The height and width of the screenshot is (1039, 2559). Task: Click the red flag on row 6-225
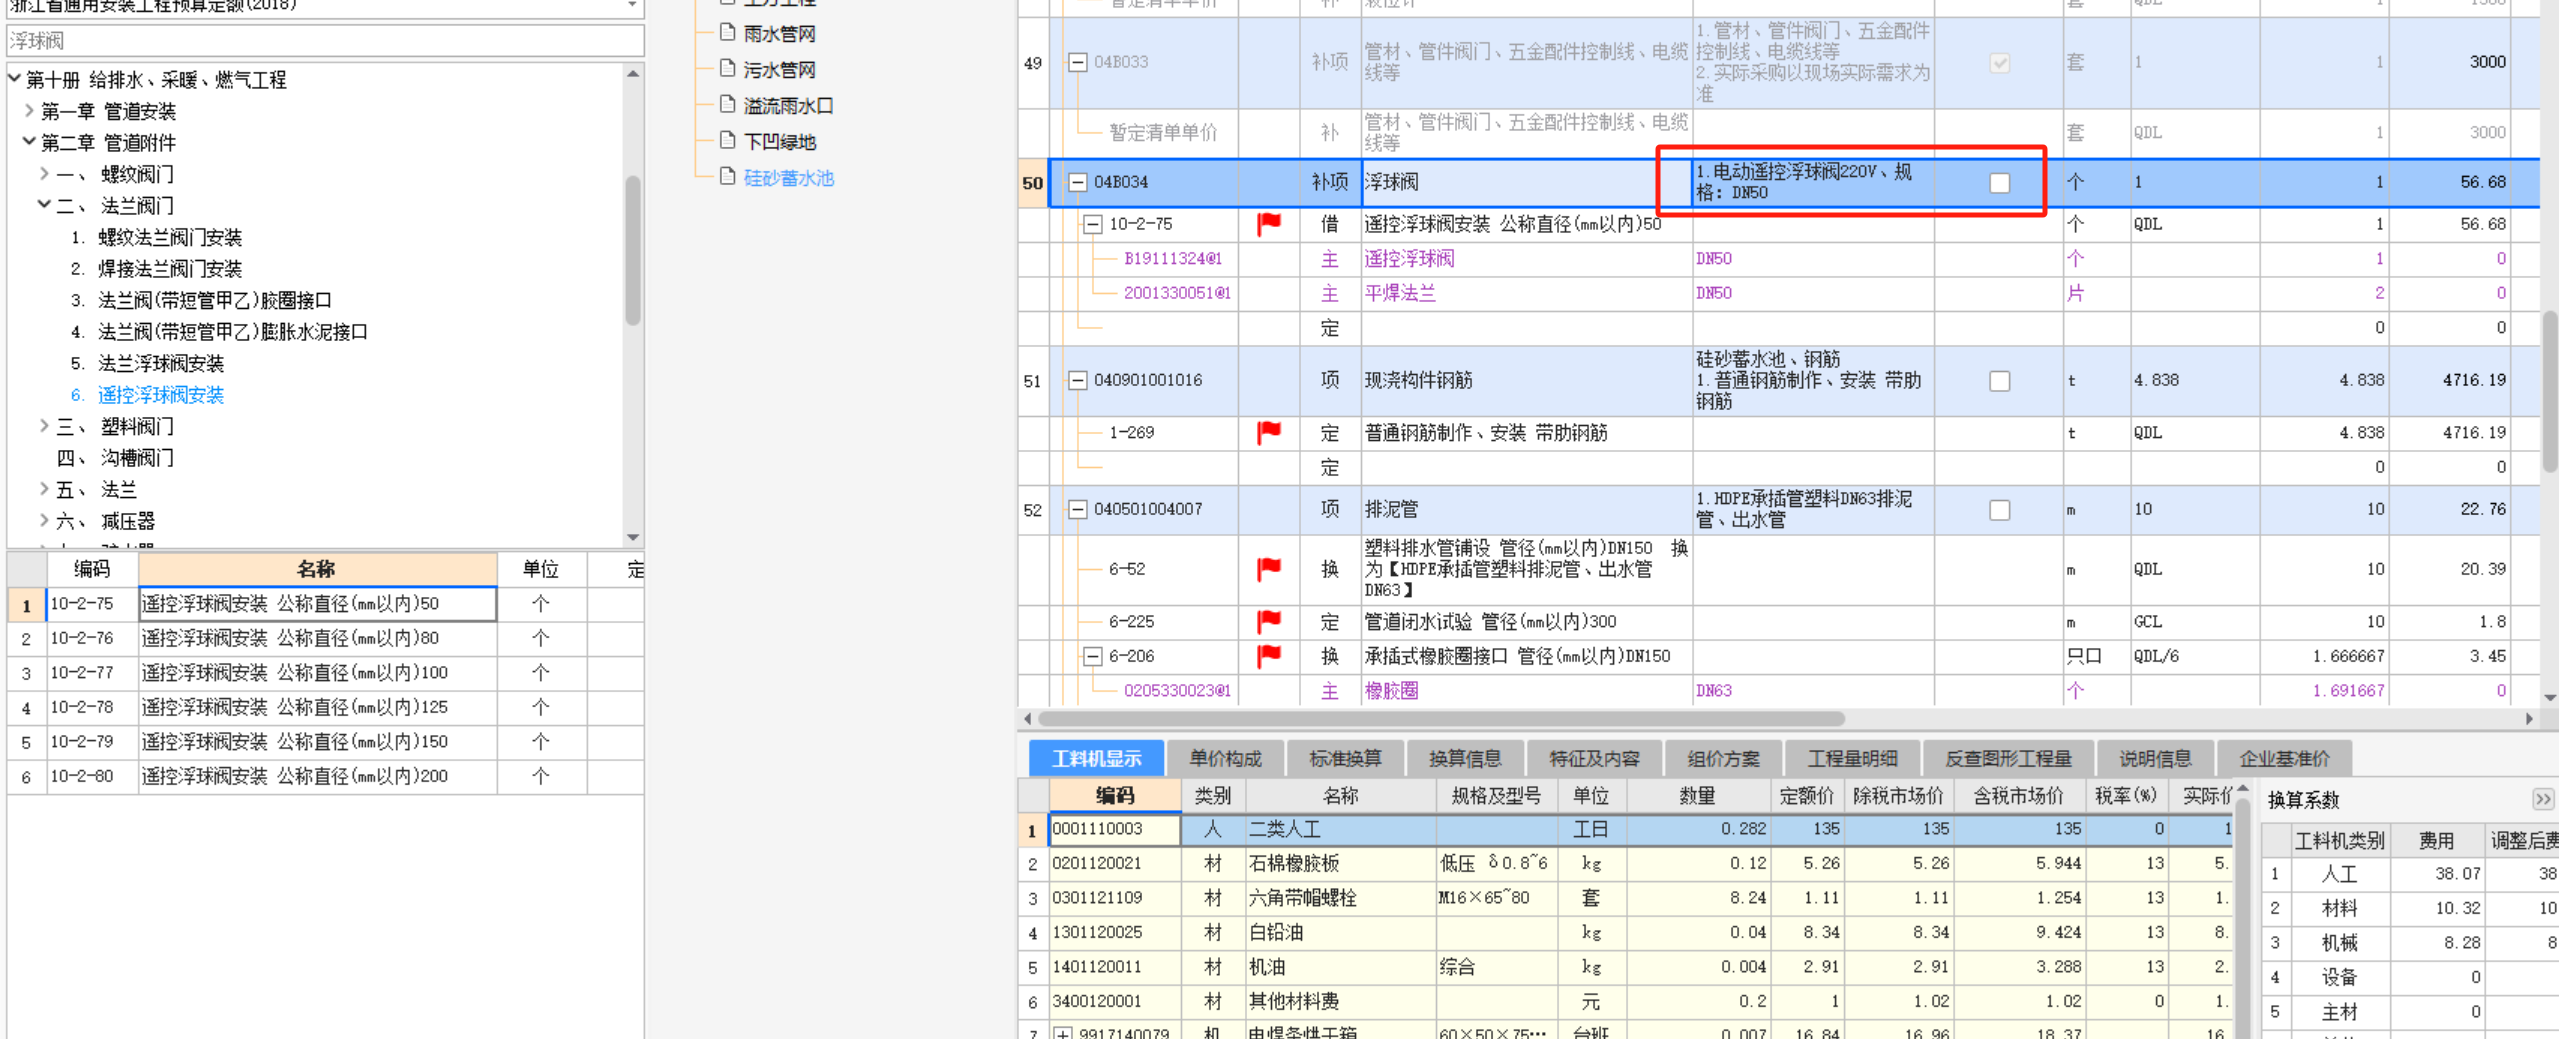1269,621
